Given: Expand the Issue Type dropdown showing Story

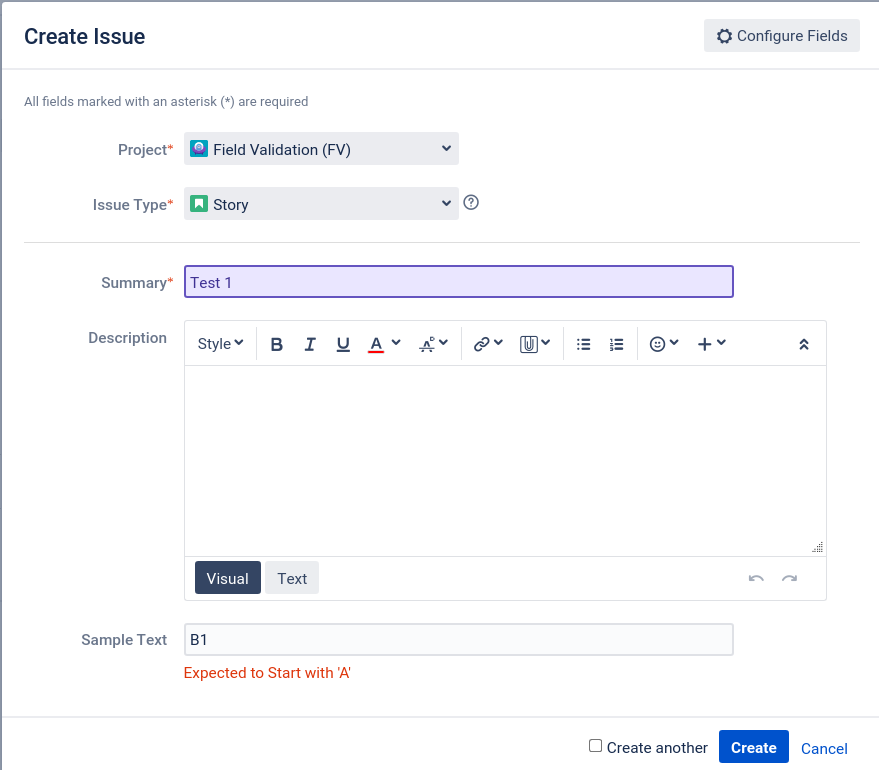Looking at the screenshot, I should 321,204.
